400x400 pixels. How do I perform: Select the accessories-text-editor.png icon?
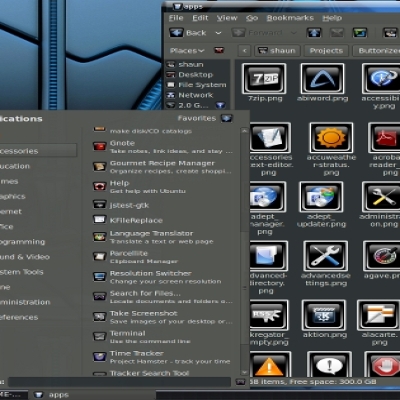(269, 138)
